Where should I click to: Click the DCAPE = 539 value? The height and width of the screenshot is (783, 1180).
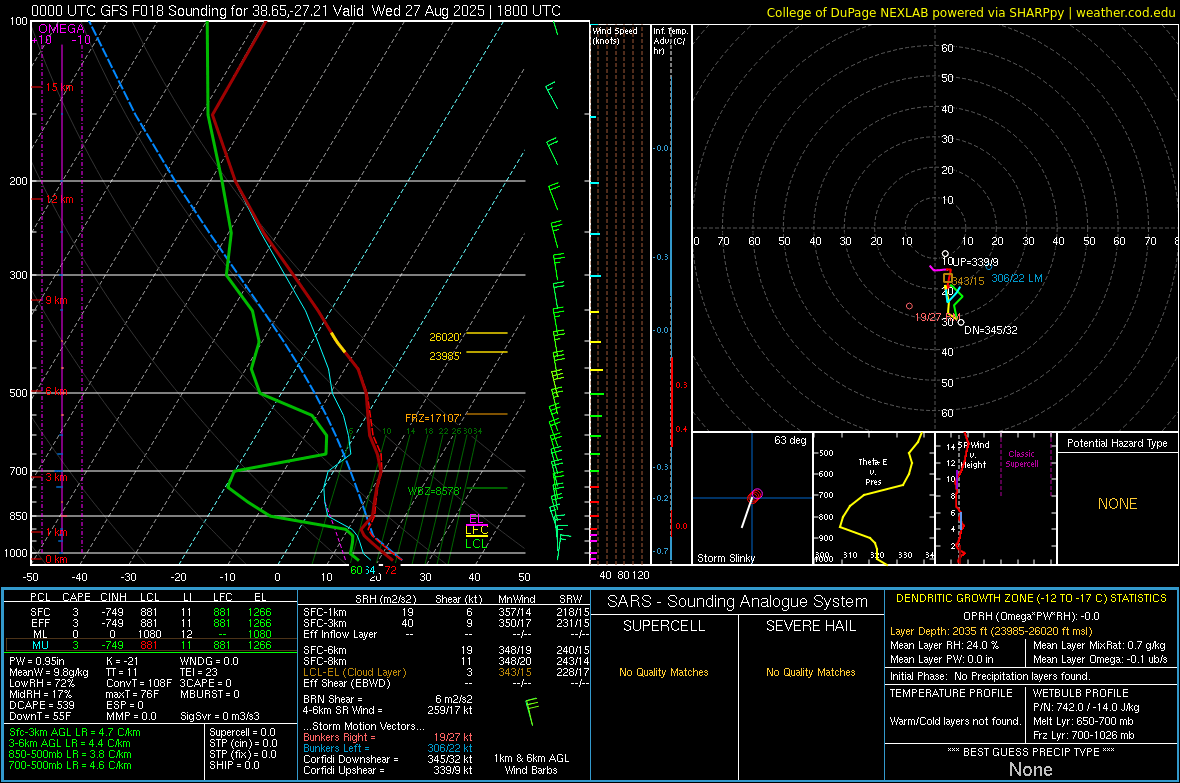pos(41,705)
